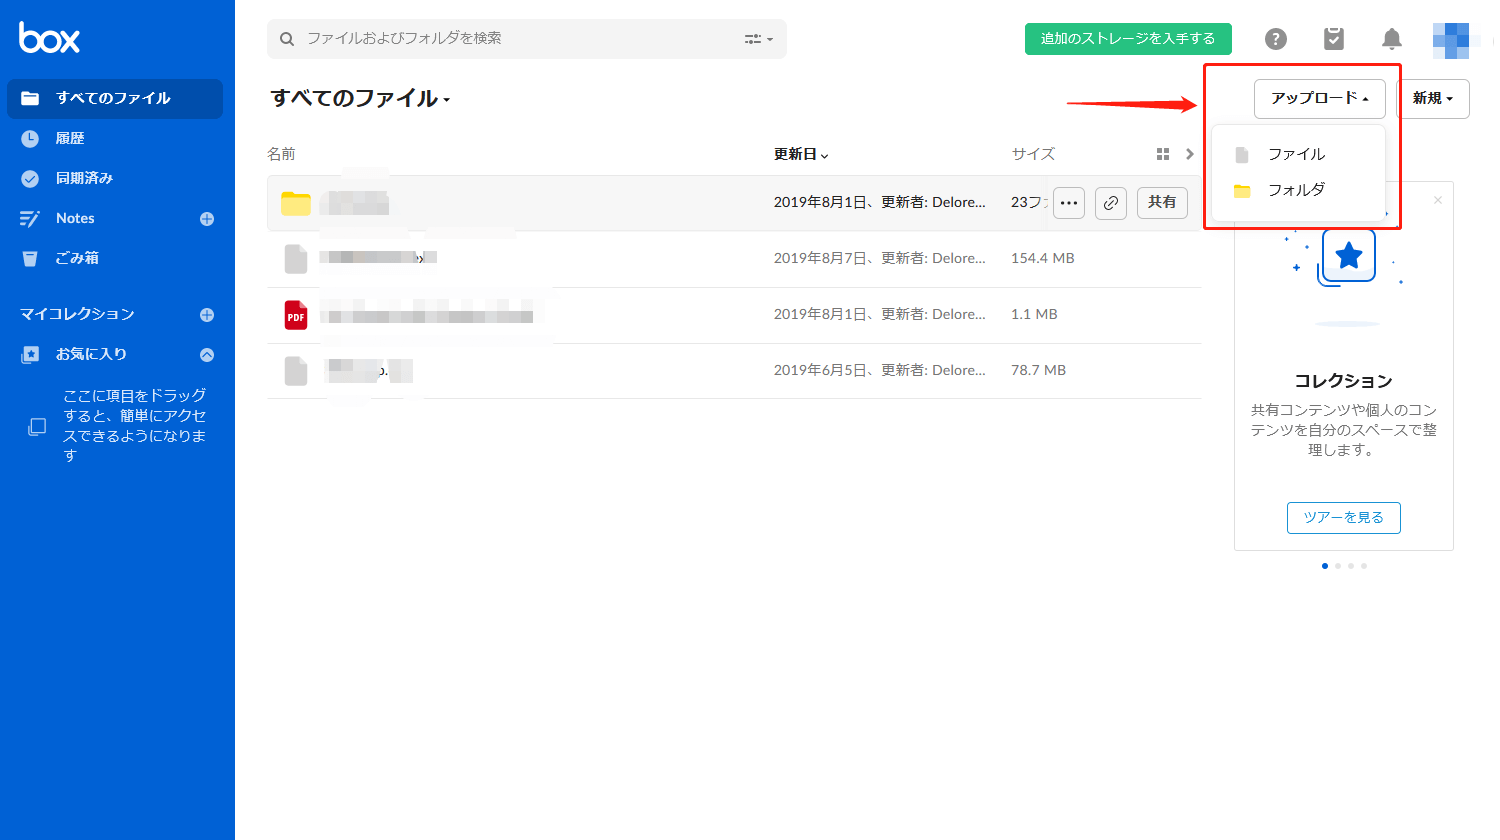This screenshot has height=840, width=1500.
Task: Click the file icon in the 154.4 MB row
Action: click(x=296, y=259)
